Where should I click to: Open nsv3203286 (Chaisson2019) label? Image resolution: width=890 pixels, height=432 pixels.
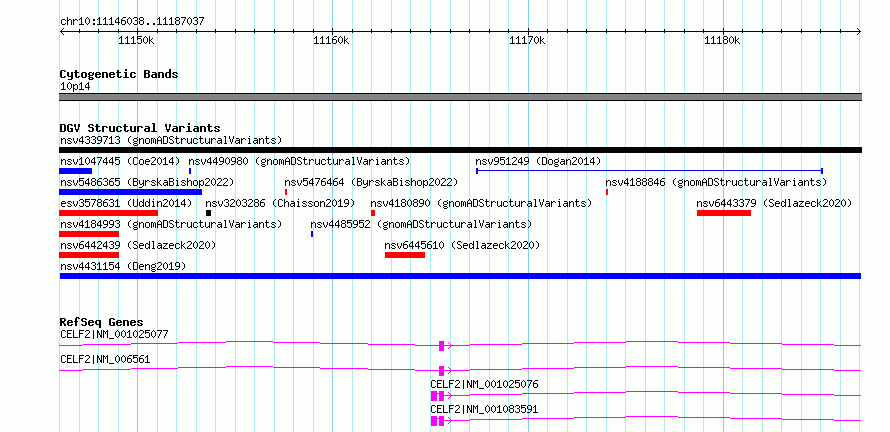tap(280, 203)
